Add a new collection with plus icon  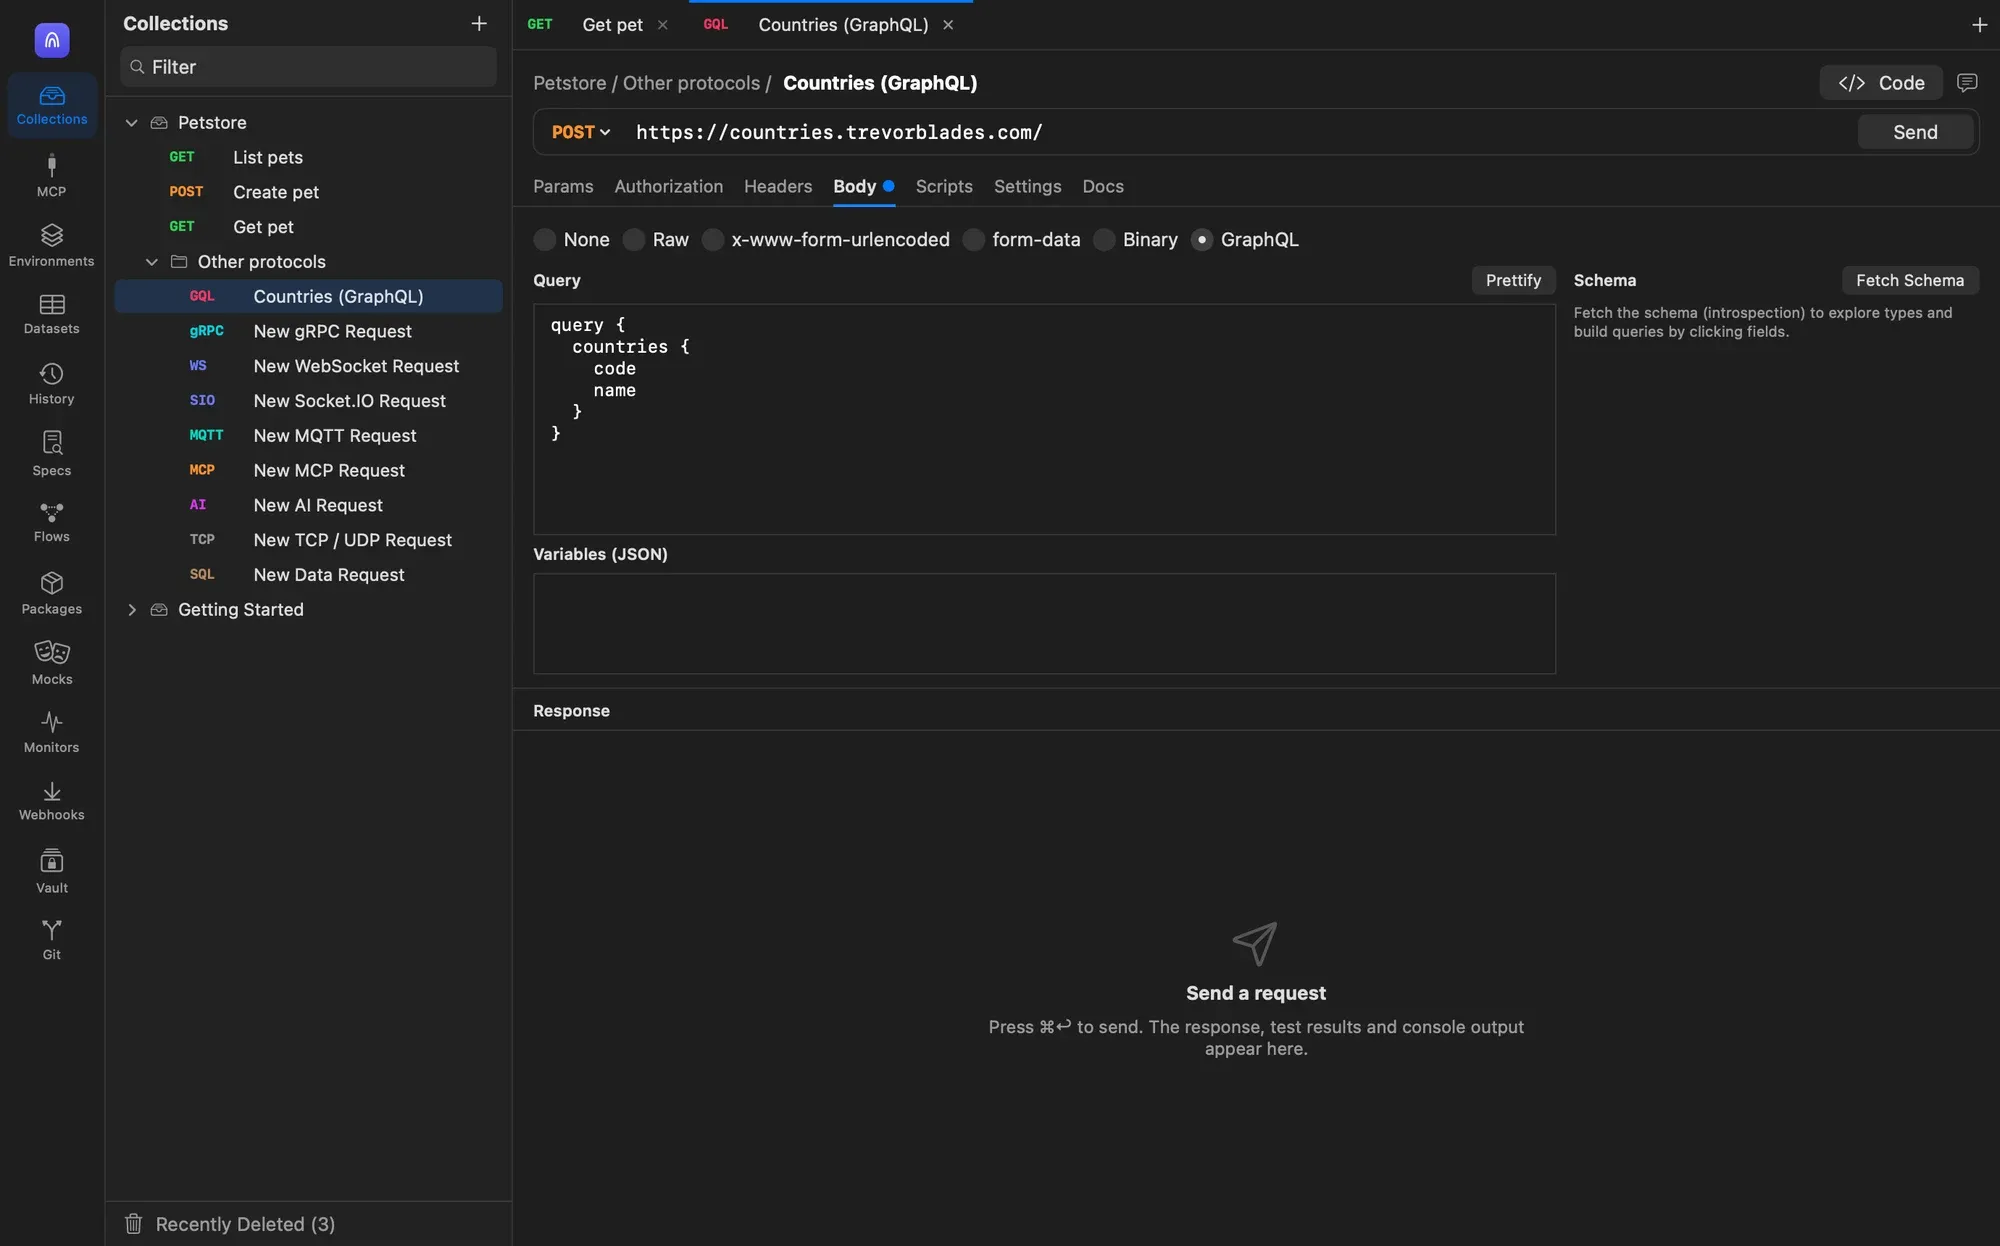[479, 23]
